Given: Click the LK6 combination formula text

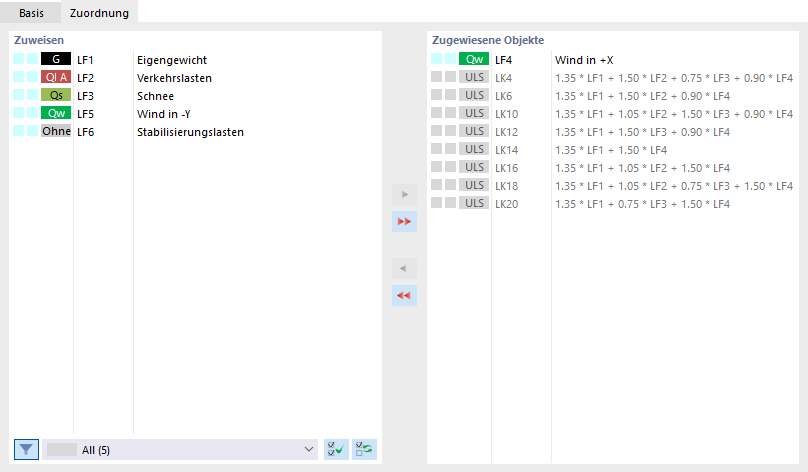Looking at the screenshot, I should coord(642,96).
